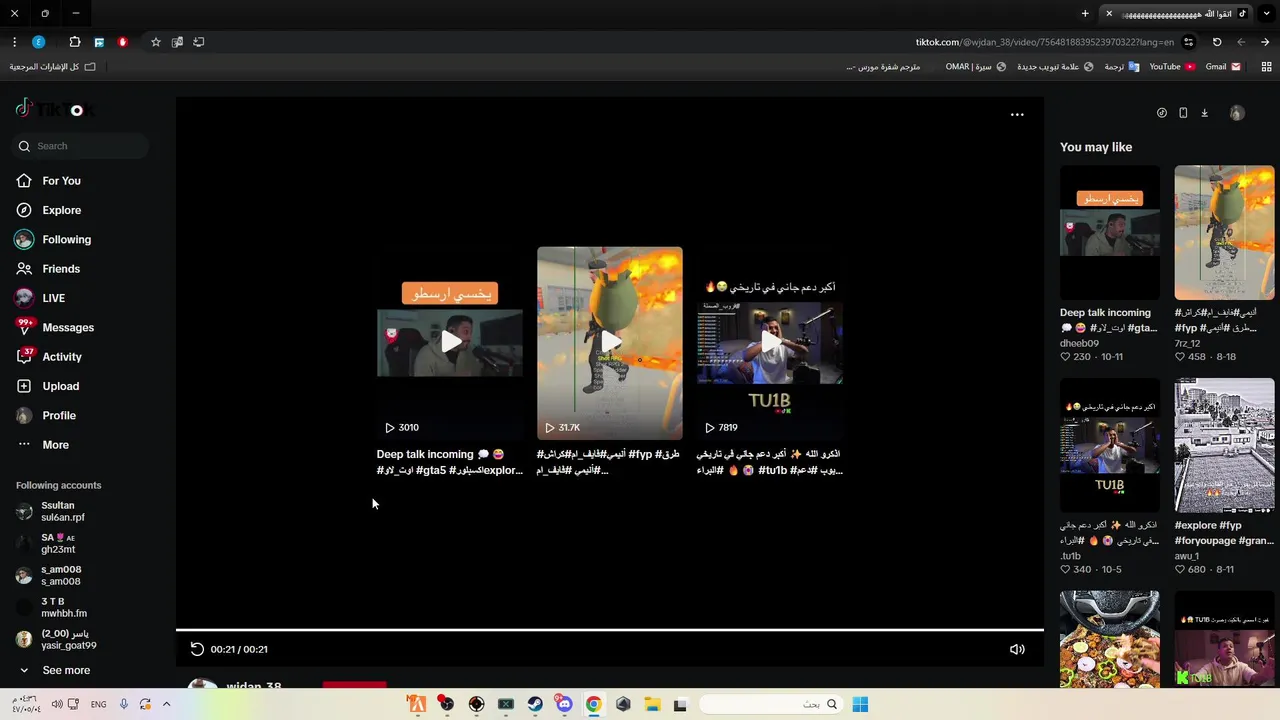This screenshot has width=1280, height=720.
Task: Open the site information tune icon
Action: (x=1189, y=42)
